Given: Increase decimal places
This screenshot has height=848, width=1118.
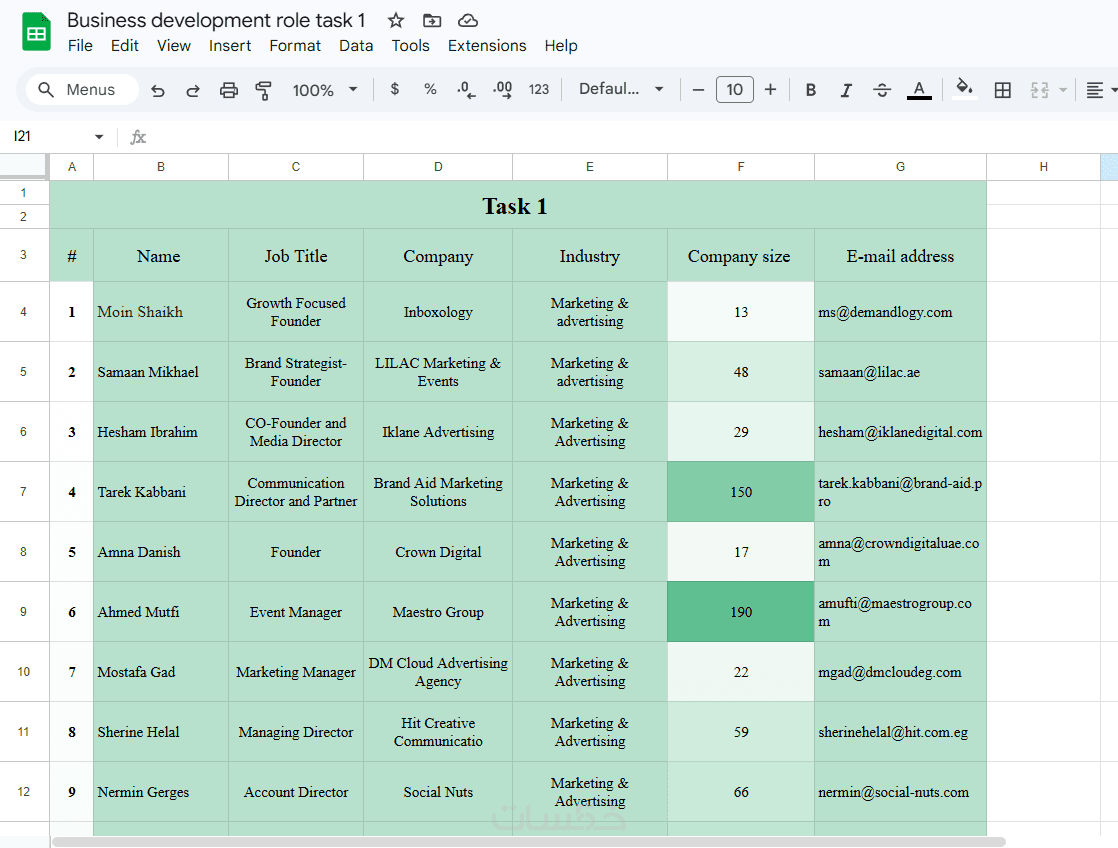Looking at the screenshot, I should point(503,90).
